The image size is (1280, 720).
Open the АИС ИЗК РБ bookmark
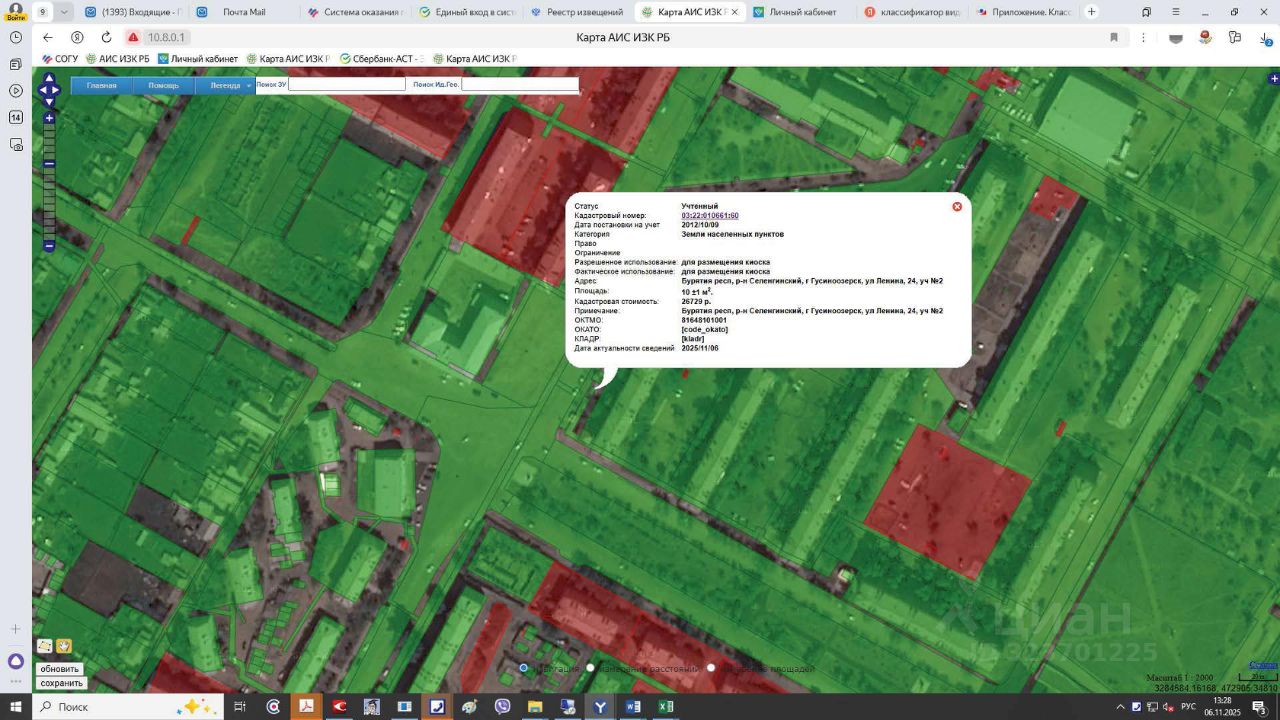118,59
